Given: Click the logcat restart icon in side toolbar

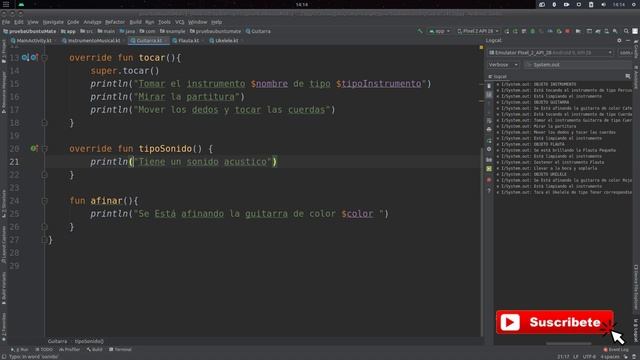Looking at the screenshot, I should [x=489, y=140].
